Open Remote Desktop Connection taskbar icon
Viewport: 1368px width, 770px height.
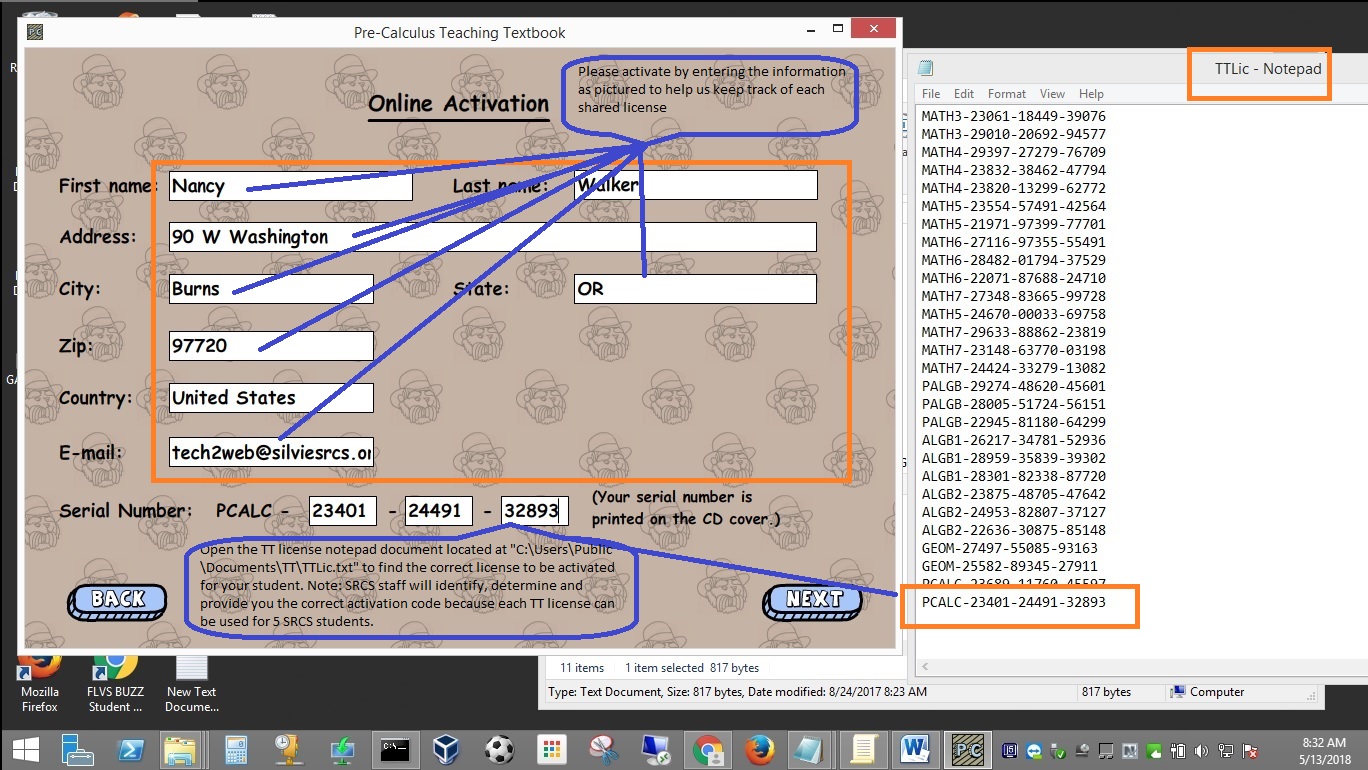coord(655,748)
